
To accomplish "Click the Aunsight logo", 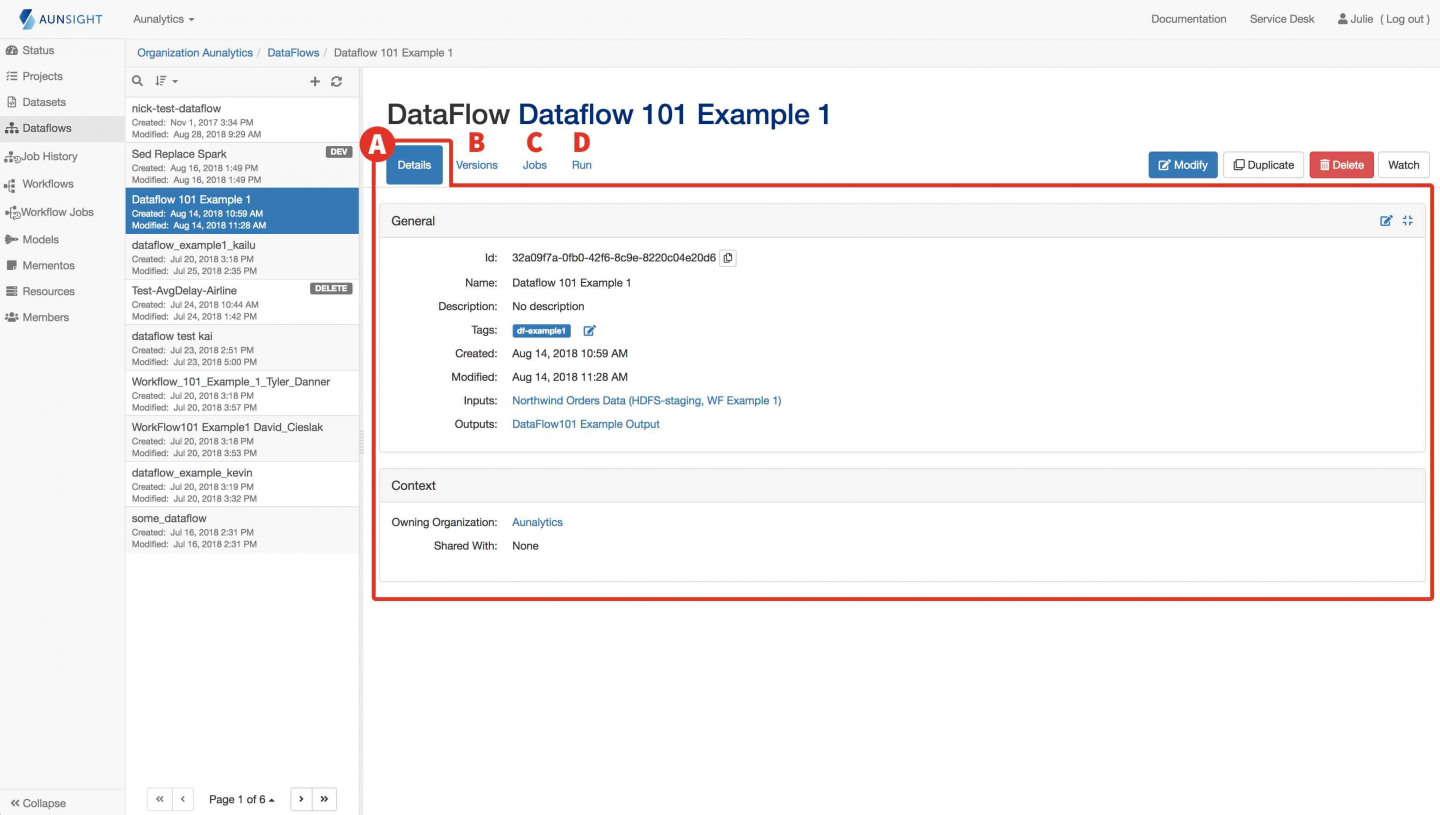I will point(60,19).
